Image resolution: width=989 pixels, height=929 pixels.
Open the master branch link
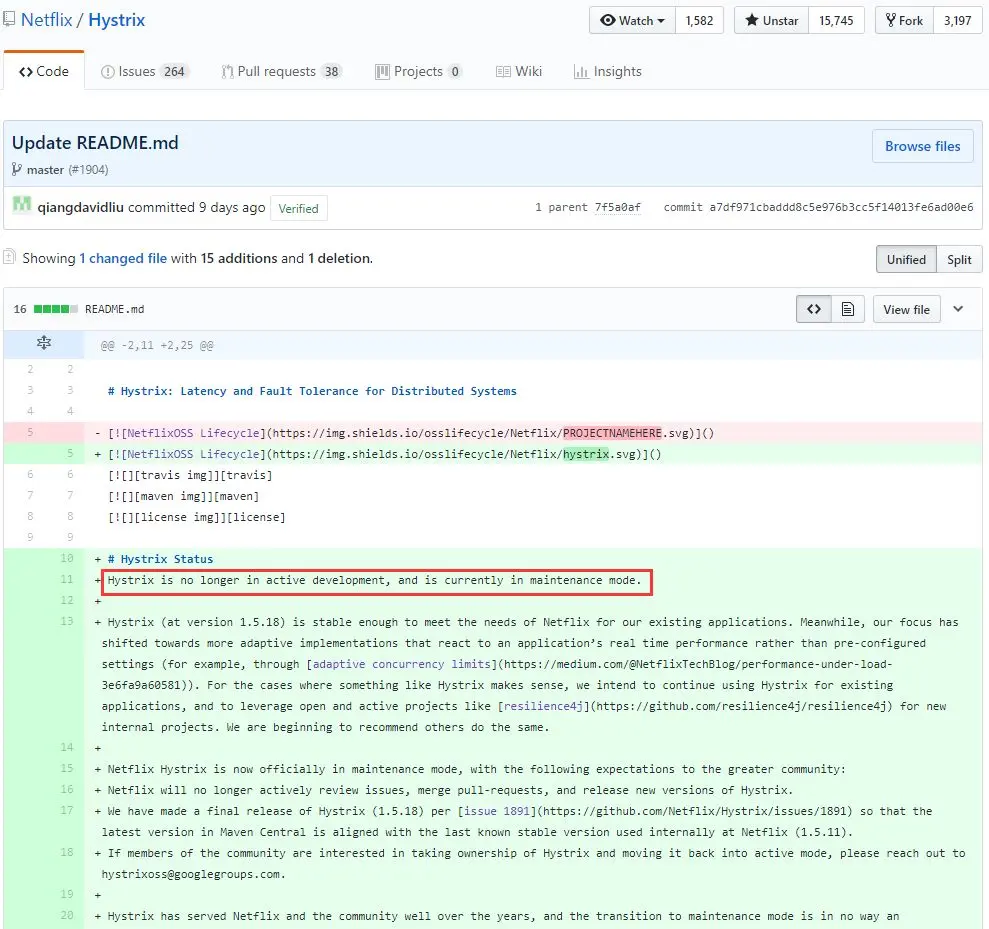click(45, 170)
